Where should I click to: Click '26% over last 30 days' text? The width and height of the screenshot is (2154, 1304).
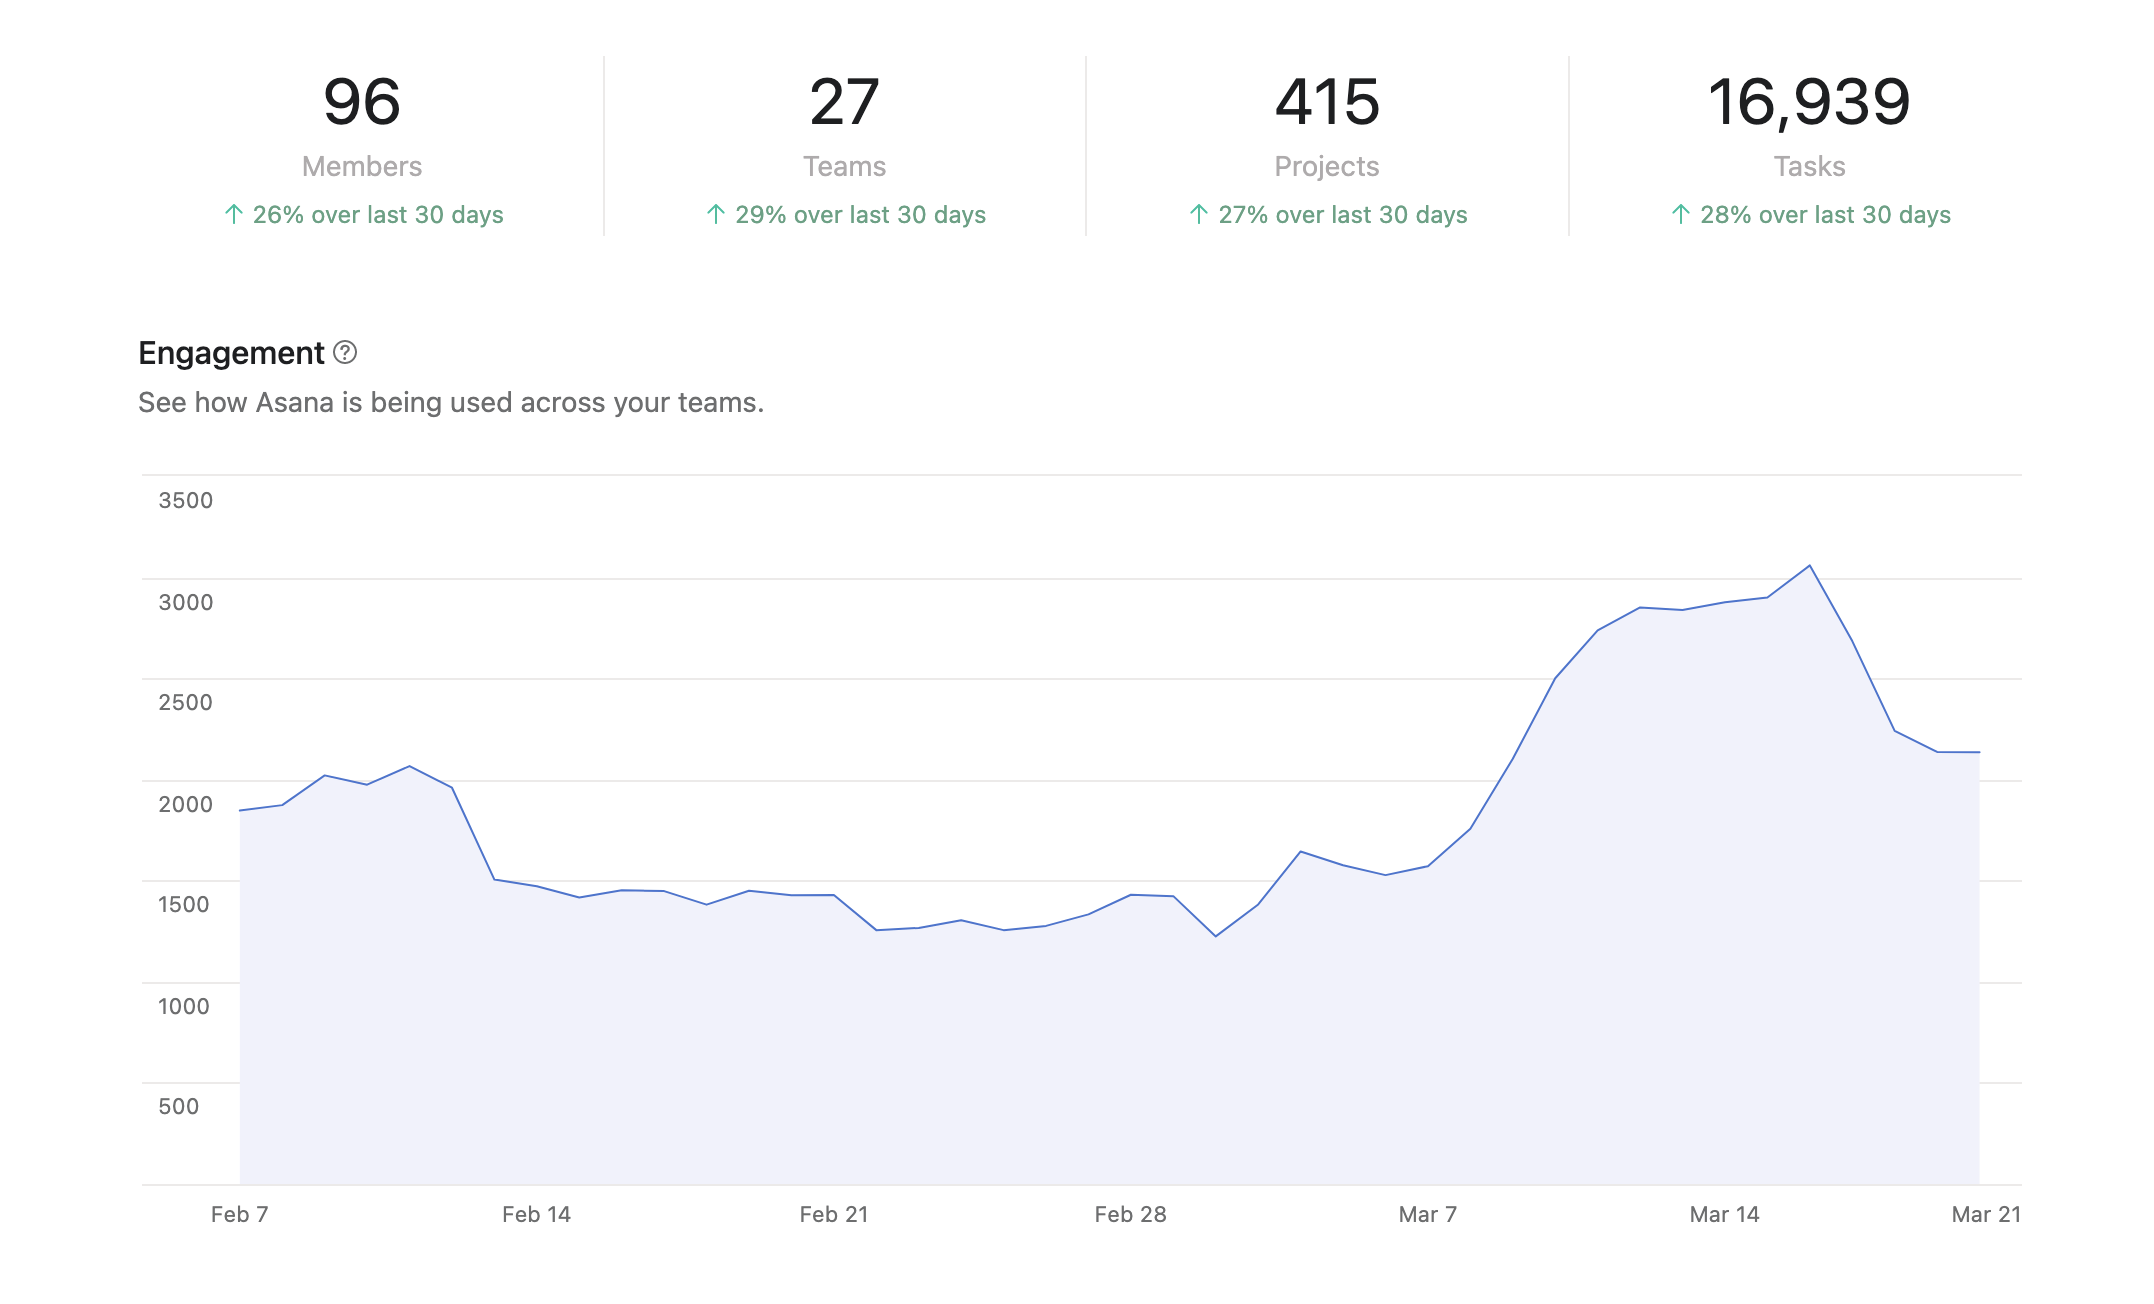[378, 215]
